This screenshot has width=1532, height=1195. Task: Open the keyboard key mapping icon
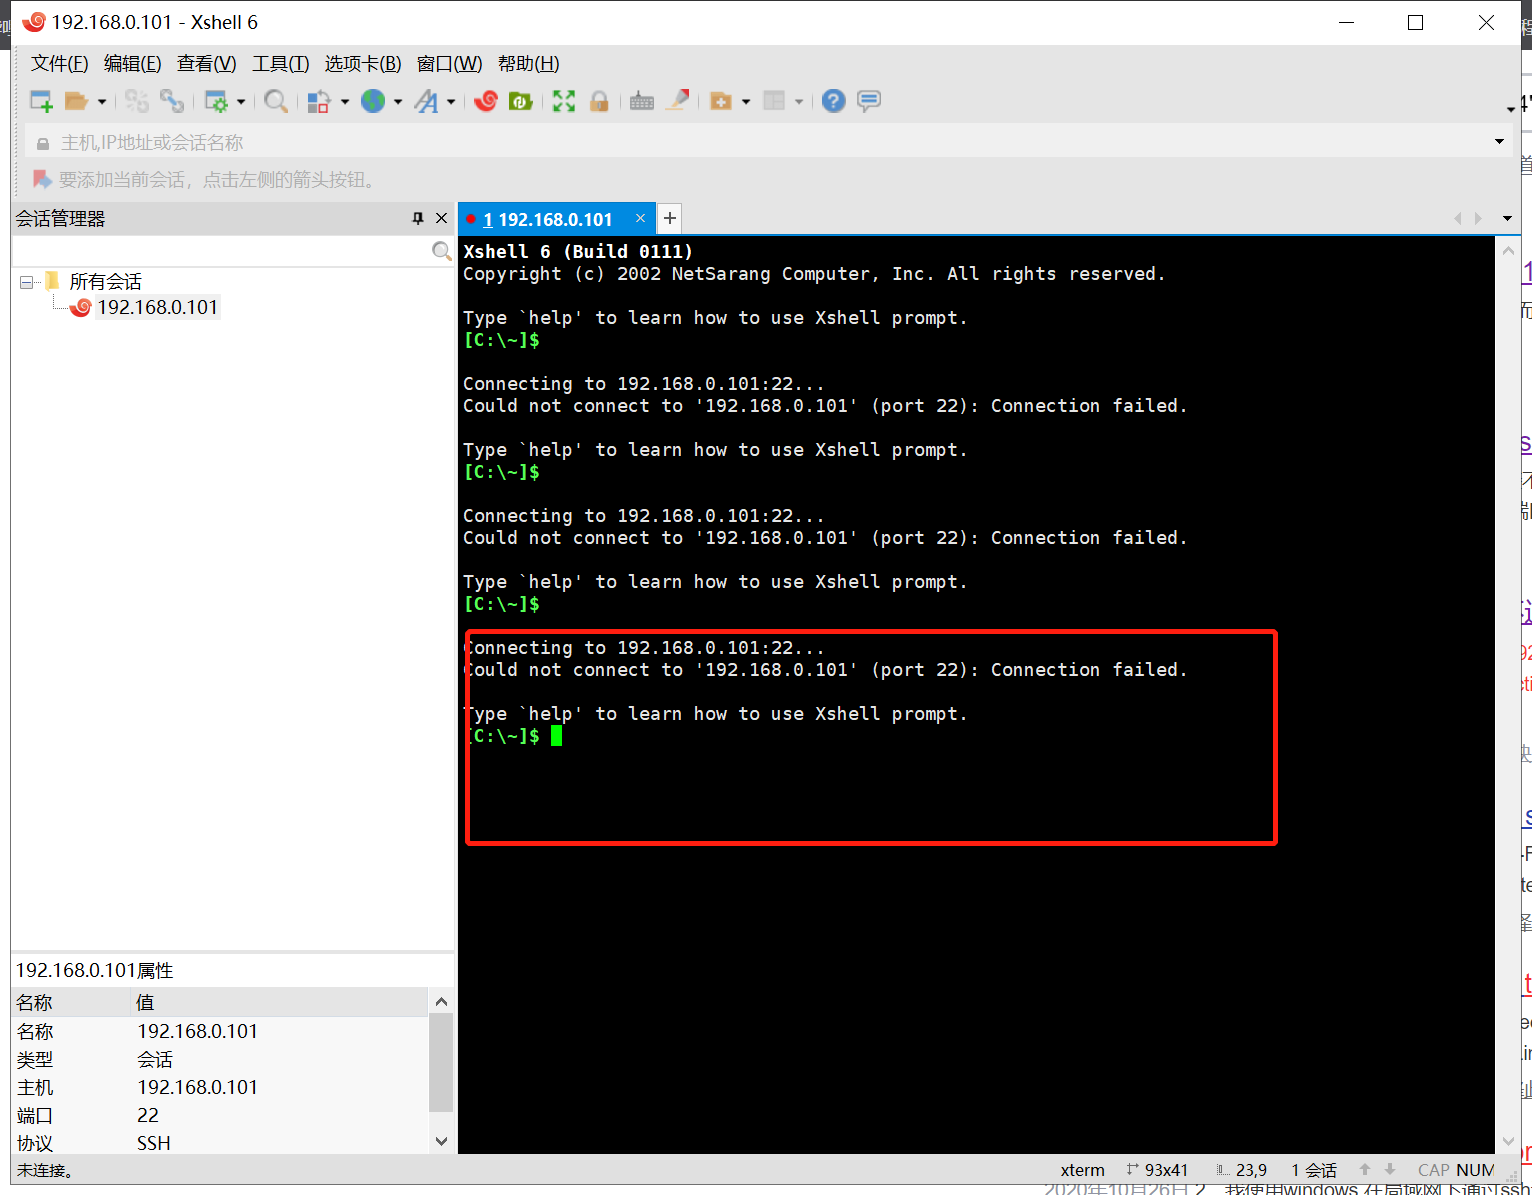click(642, 101)
